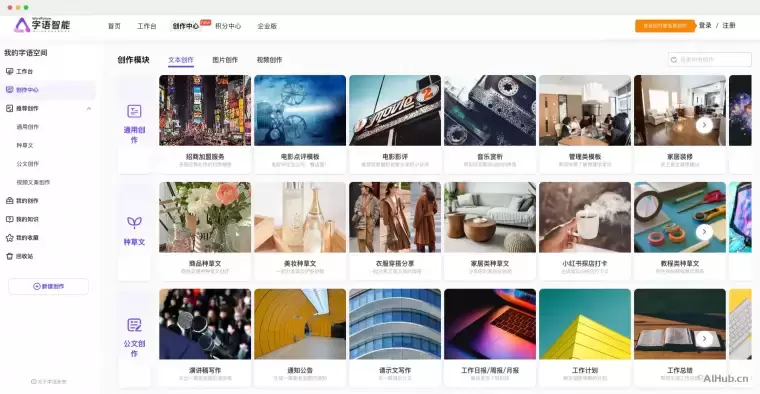Go to the 首页 top navigation item
760x394 pixels.
tap(114, 26)
